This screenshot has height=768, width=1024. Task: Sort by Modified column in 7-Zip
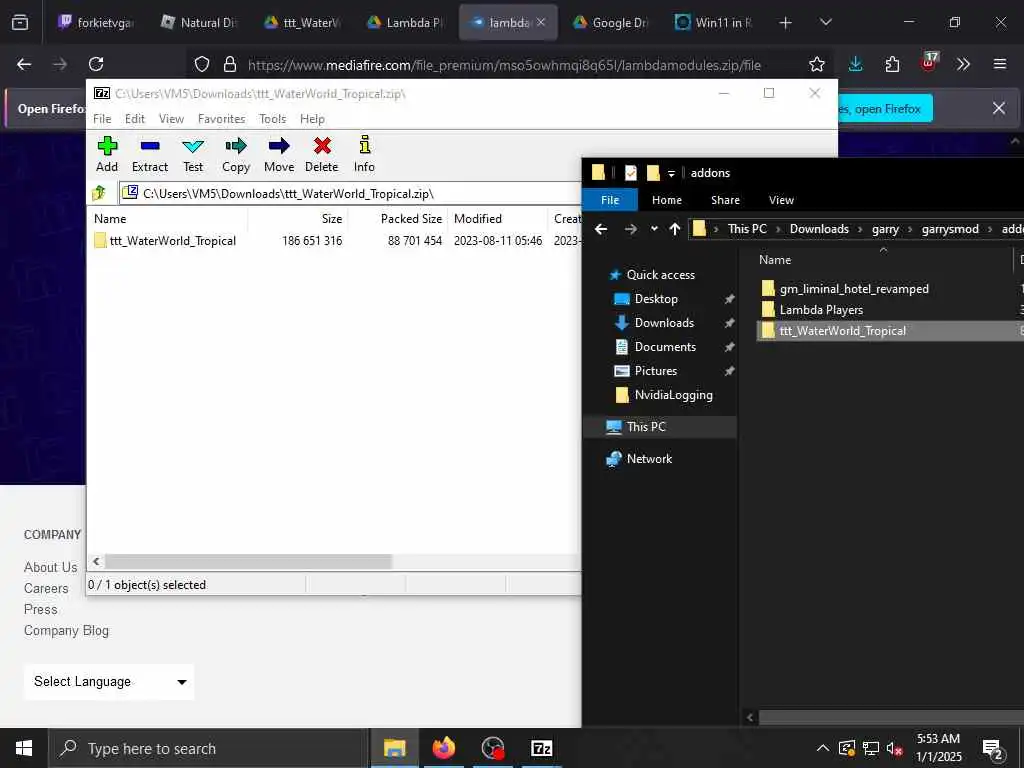coord(498,219)
